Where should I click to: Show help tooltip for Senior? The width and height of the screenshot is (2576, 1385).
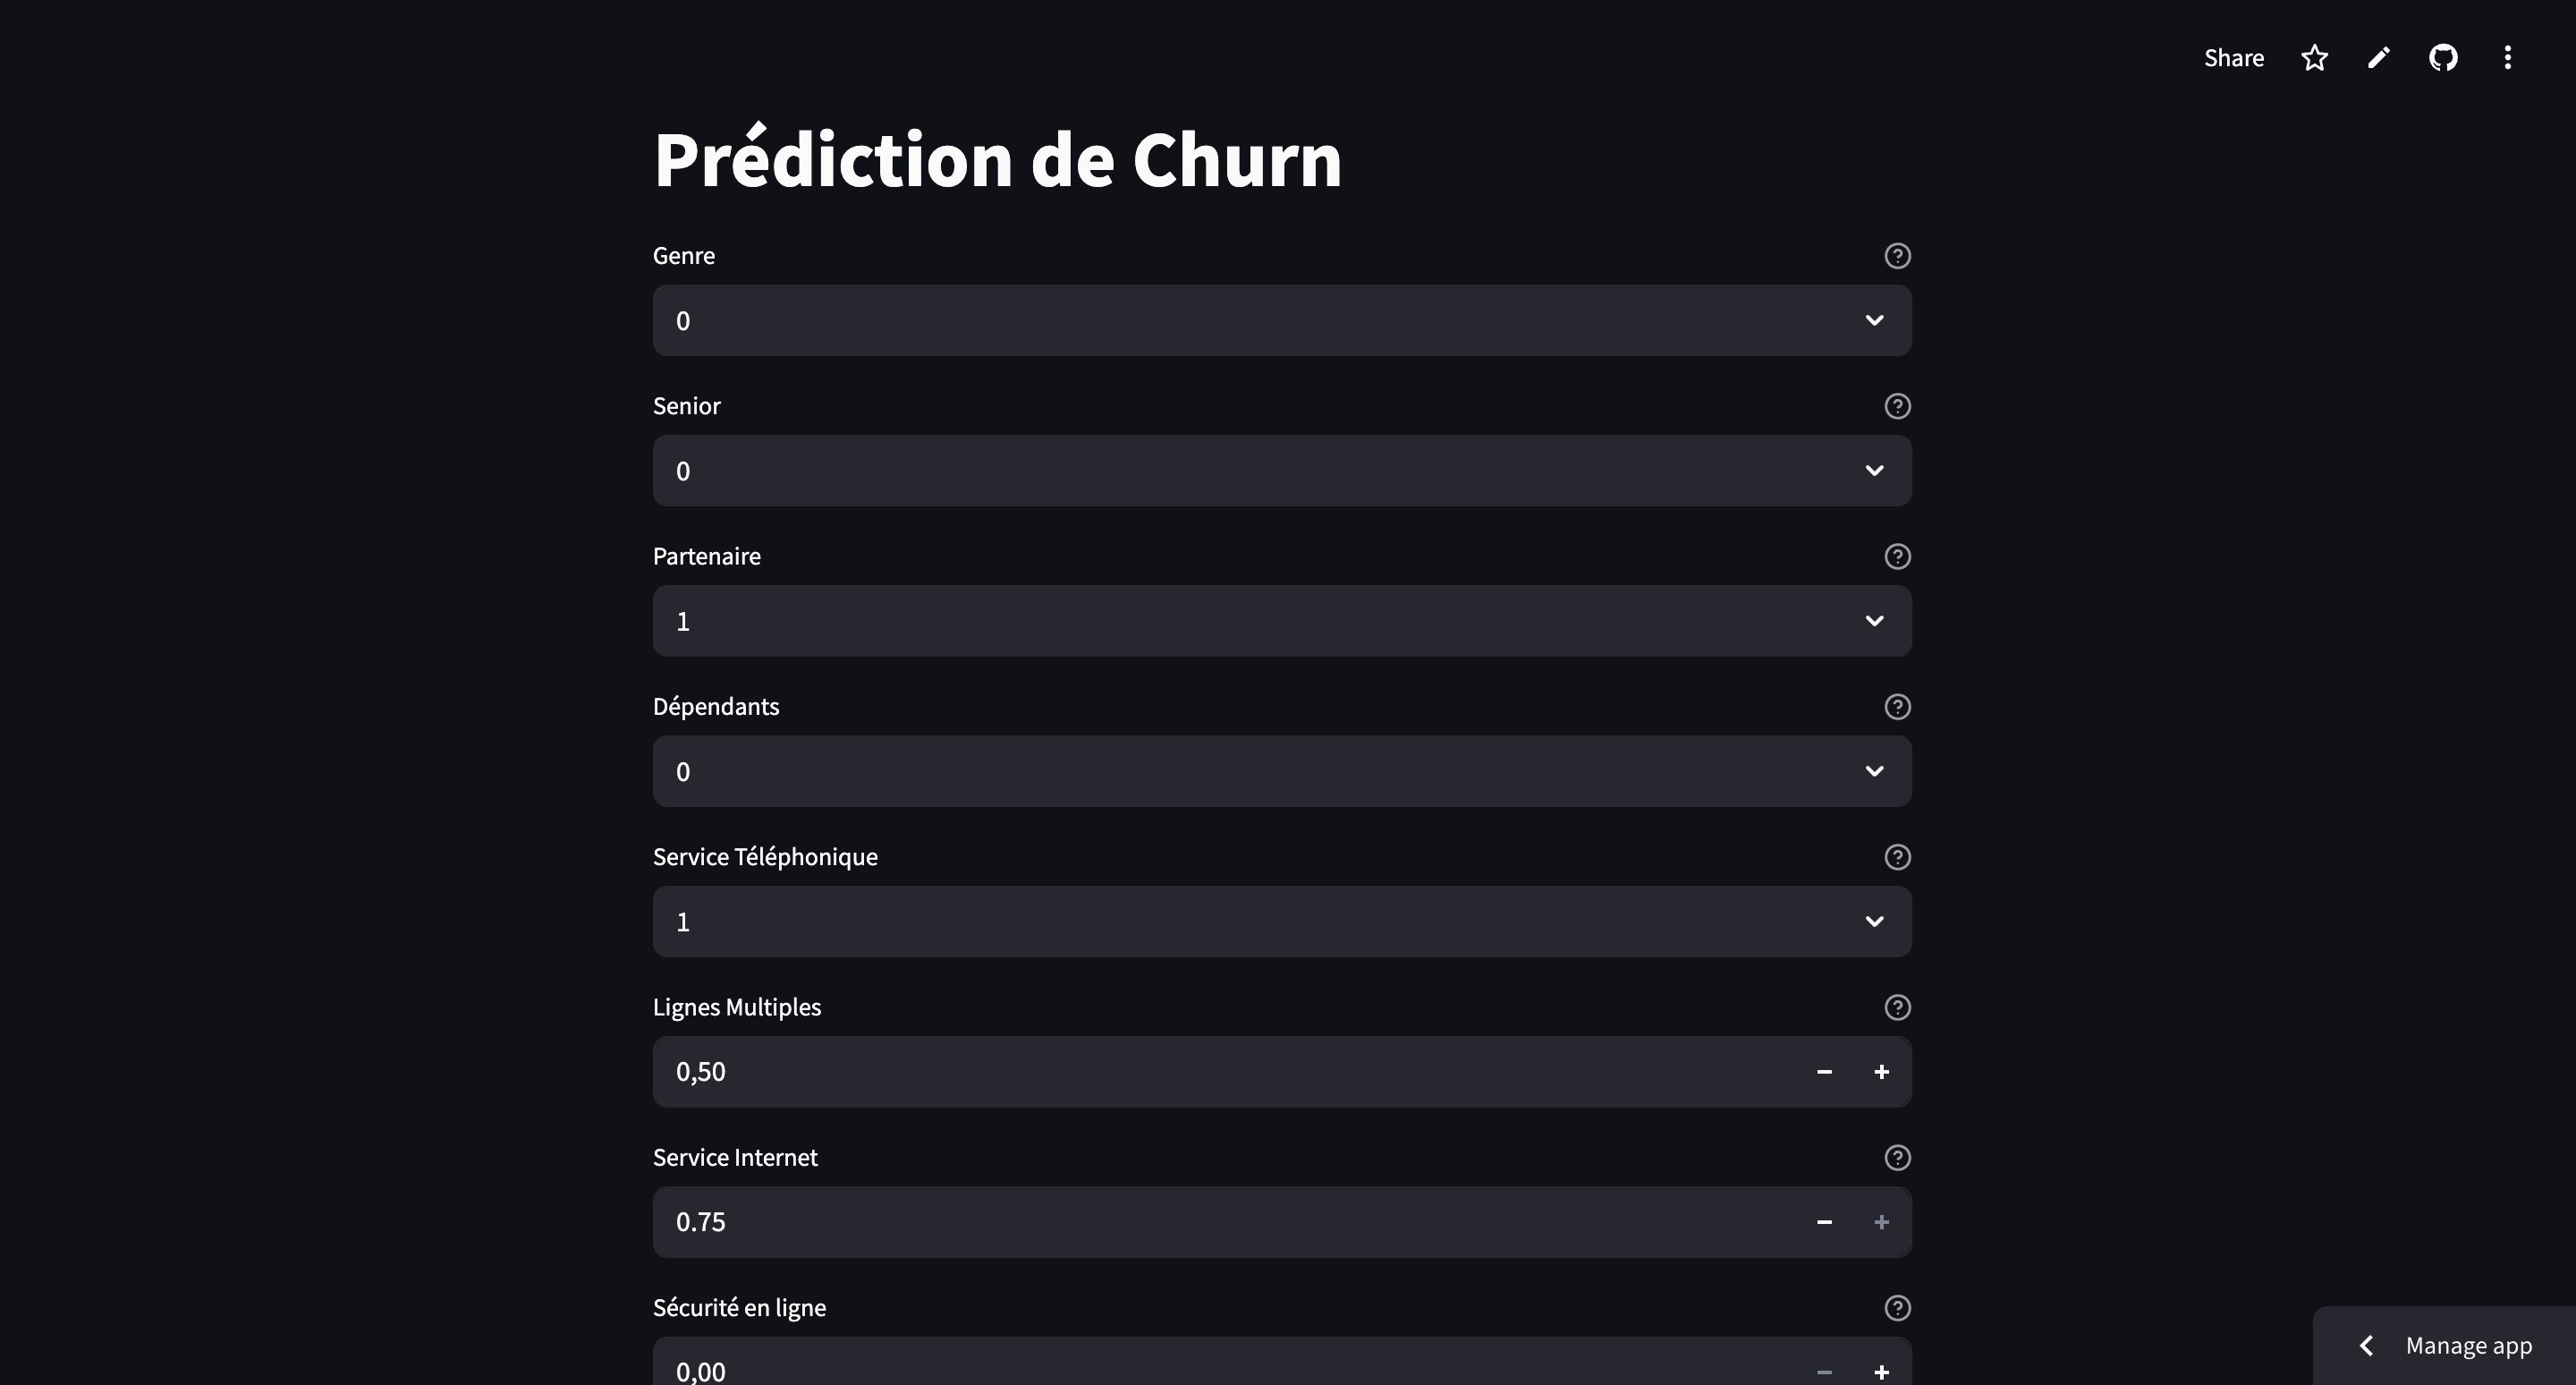coord(1897,406)
